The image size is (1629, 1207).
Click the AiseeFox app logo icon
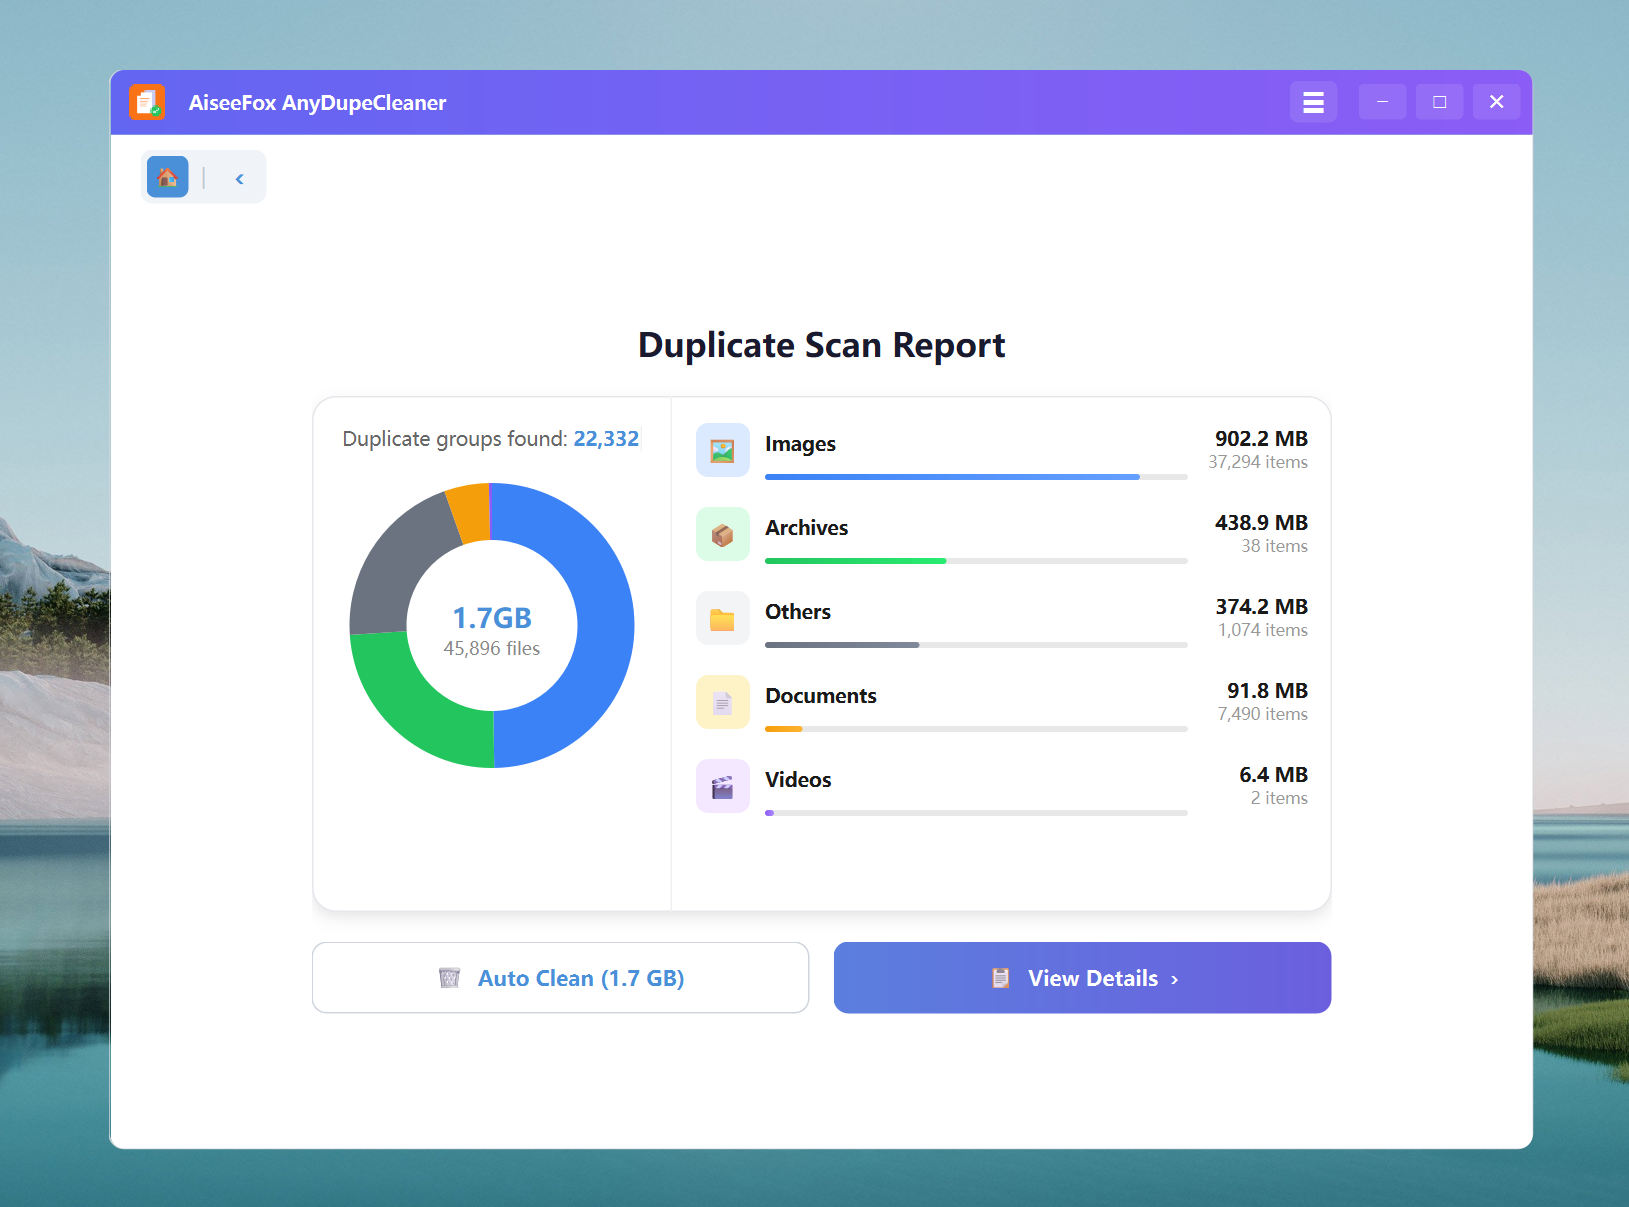(148, 102)
